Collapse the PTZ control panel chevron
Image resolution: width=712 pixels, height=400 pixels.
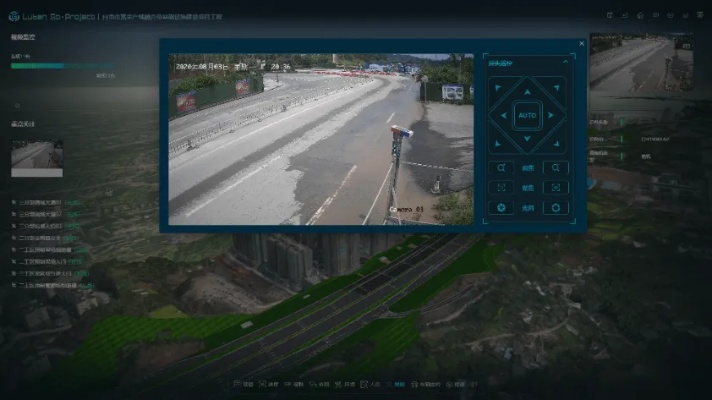point(565,62)
